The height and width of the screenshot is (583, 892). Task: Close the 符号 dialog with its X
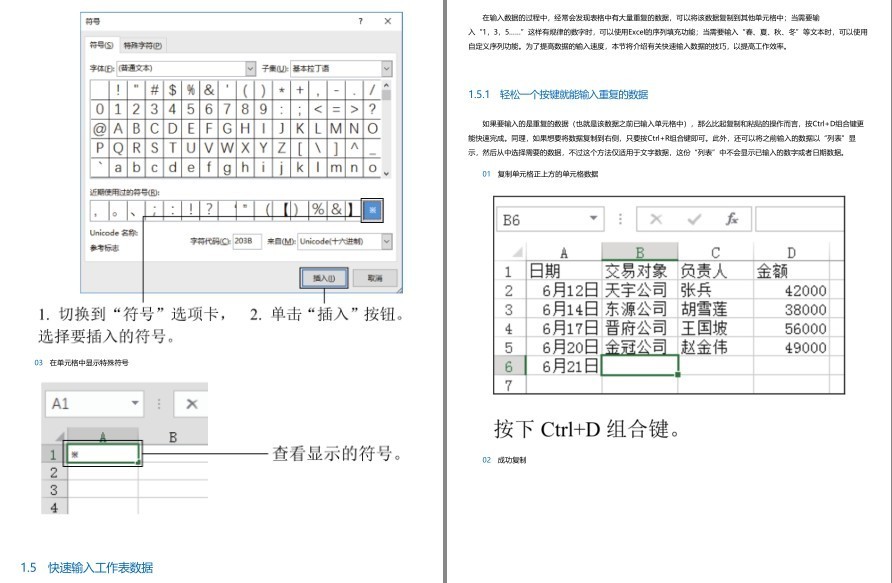(x=387, y=21)
